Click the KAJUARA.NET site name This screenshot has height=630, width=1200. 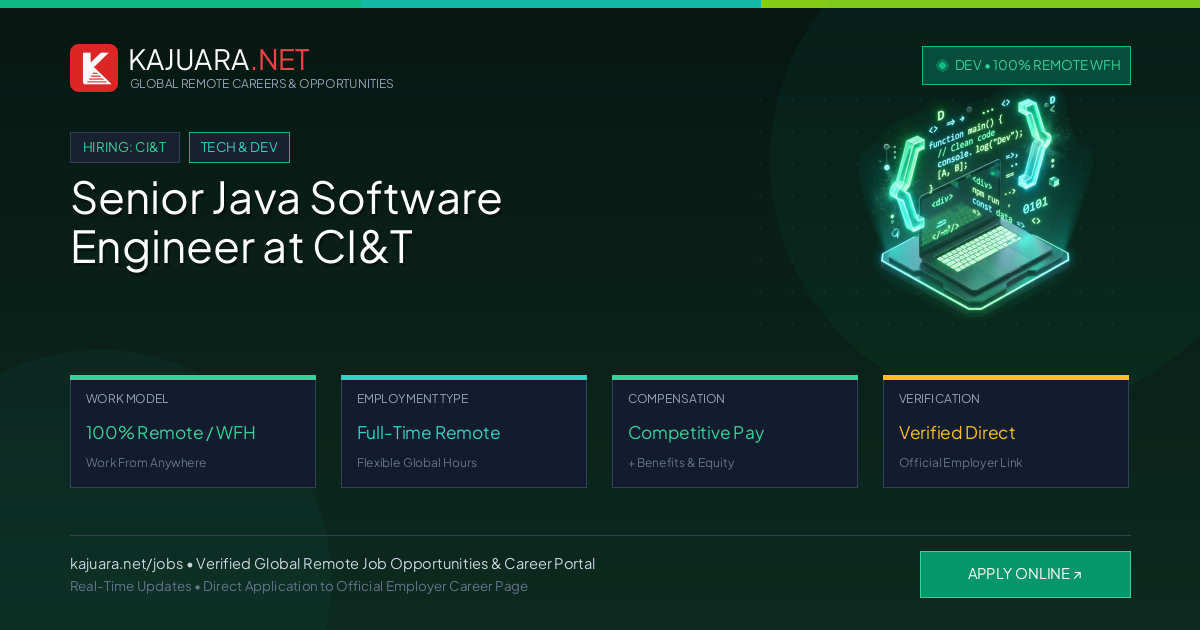point(219,60)
